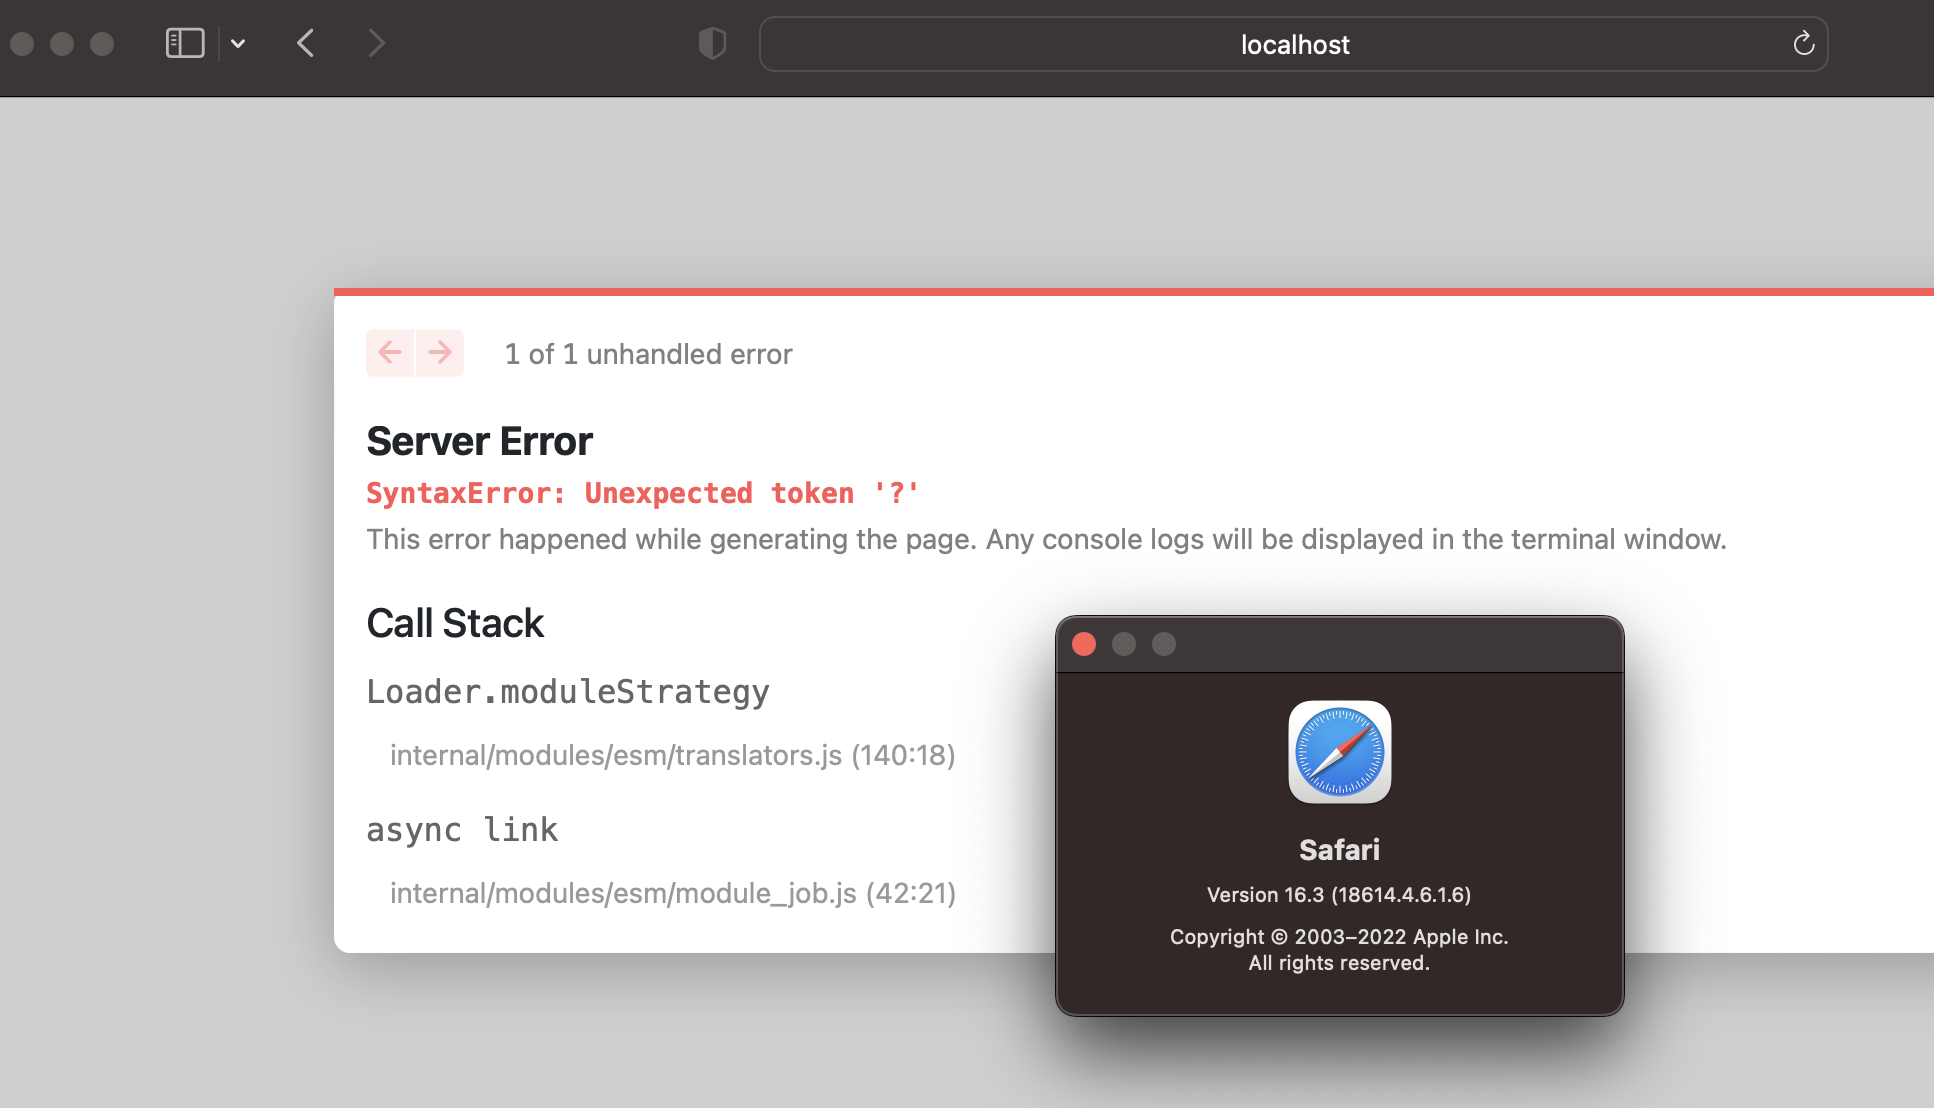Screen dimensions: 1934x1108
Task: Expand the Loader.moduleStrategy stack frame
Action: tap(568, 691)
